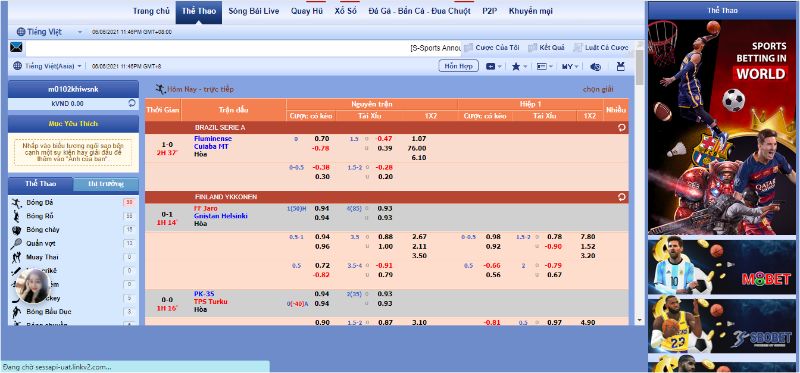Go to Trang chủ menu
The image size is (800, 373).
[151, 11]
